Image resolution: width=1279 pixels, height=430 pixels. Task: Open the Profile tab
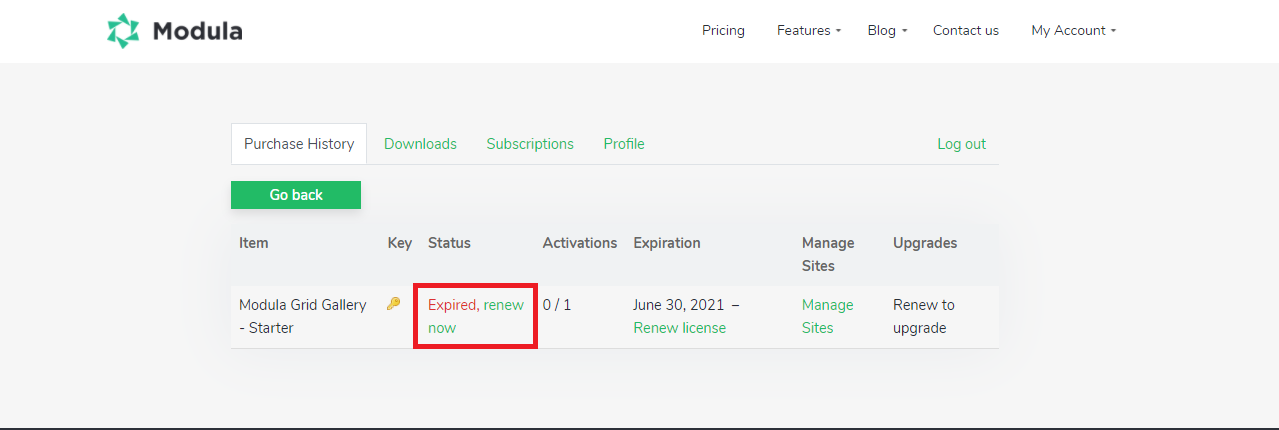click(624, 144)
